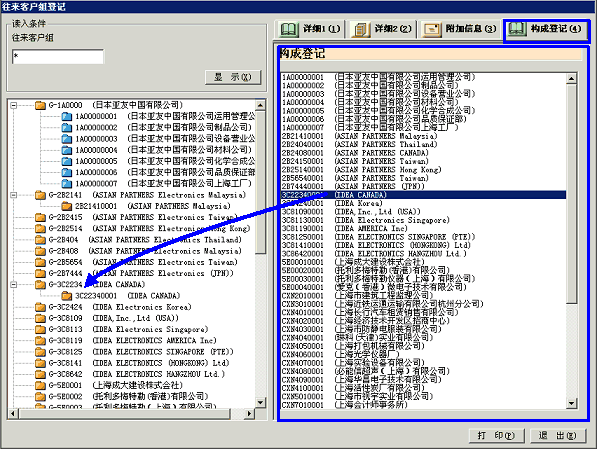Click the blue folder icon for 1A00000004
Image resolution: width=597 pixels, height=449 pixels.
(x=67, y=150)
